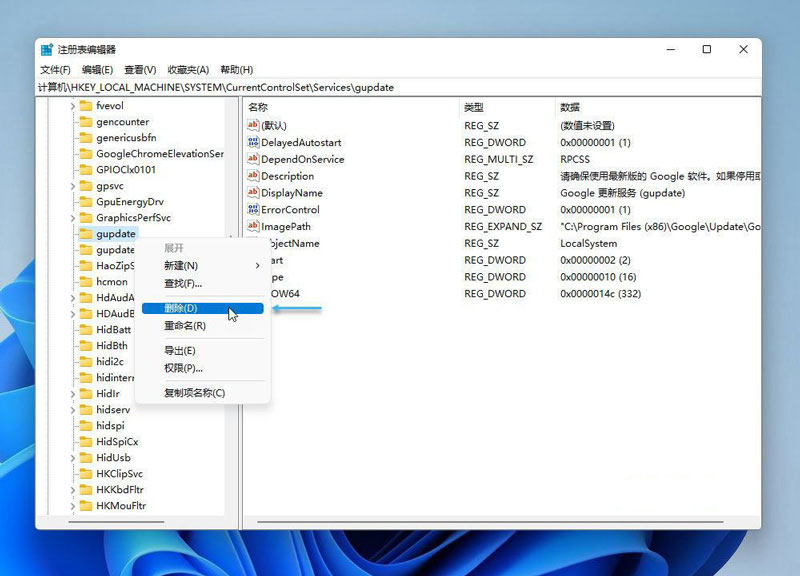Expand the fvevol tree node
This screenshot has width=800, height=576.
point(73,106)
